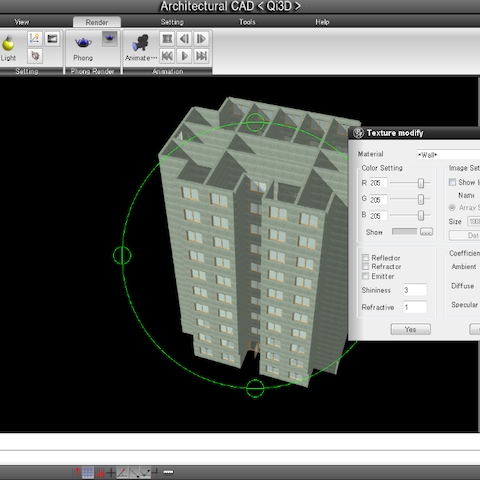
Task: Confirm with the Yes button
Action: point(410,329)
